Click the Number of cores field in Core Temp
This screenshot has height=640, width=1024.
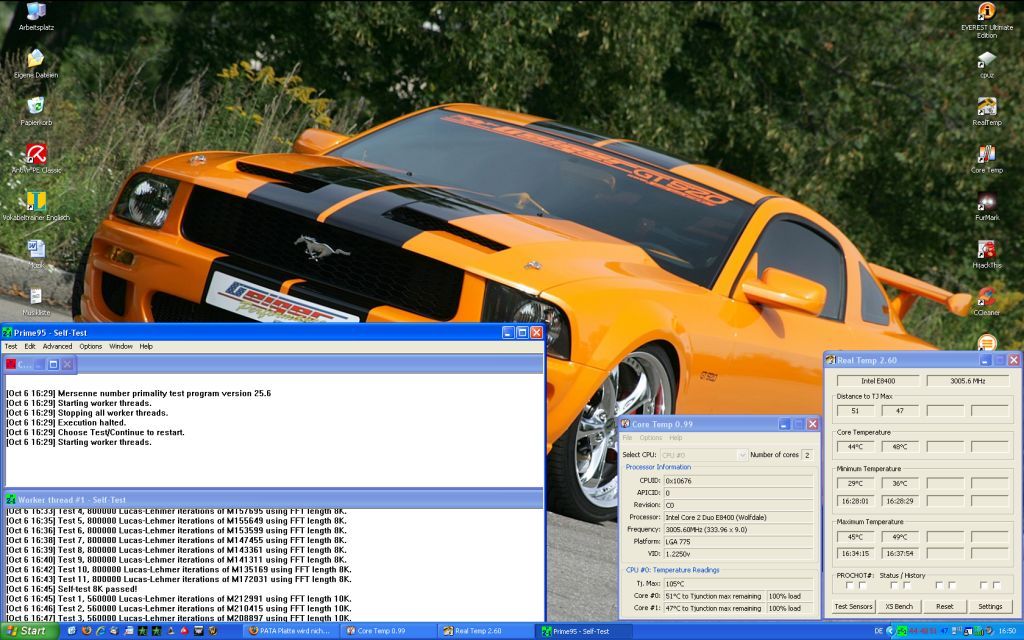807,455
